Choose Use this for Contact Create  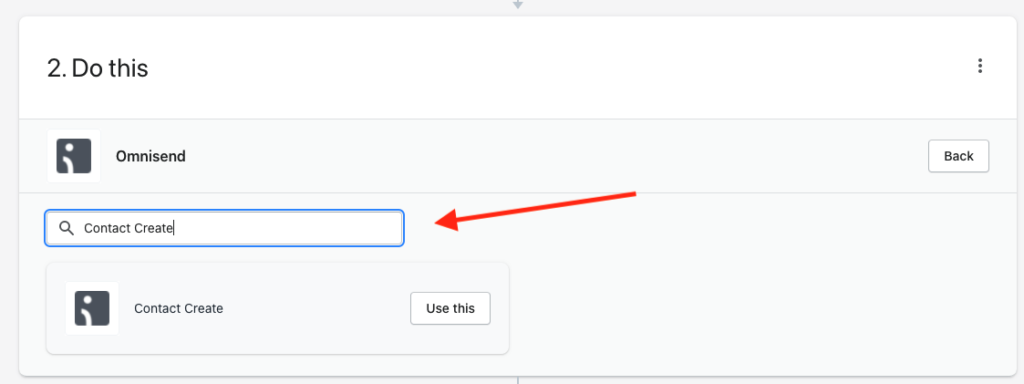pyautogui.click(x=450, y=308)
